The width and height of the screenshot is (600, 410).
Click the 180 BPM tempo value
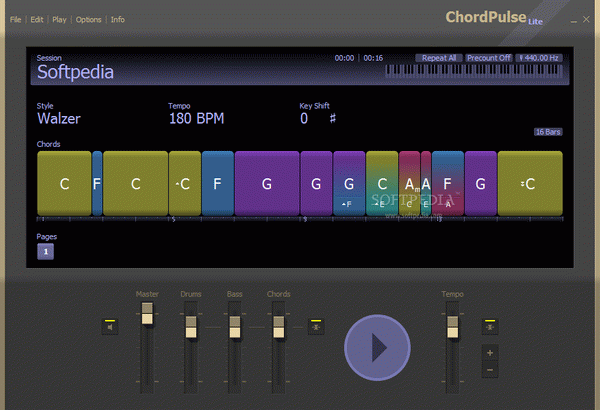click(x=196, y=118)
